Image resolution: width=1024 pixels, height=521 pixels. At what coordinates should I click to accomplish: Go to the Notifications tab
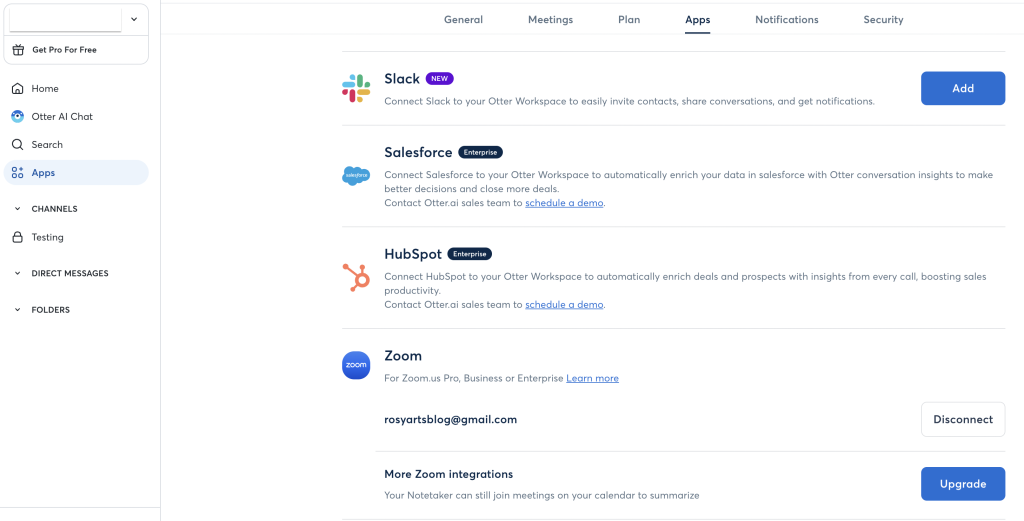[787, 20]
